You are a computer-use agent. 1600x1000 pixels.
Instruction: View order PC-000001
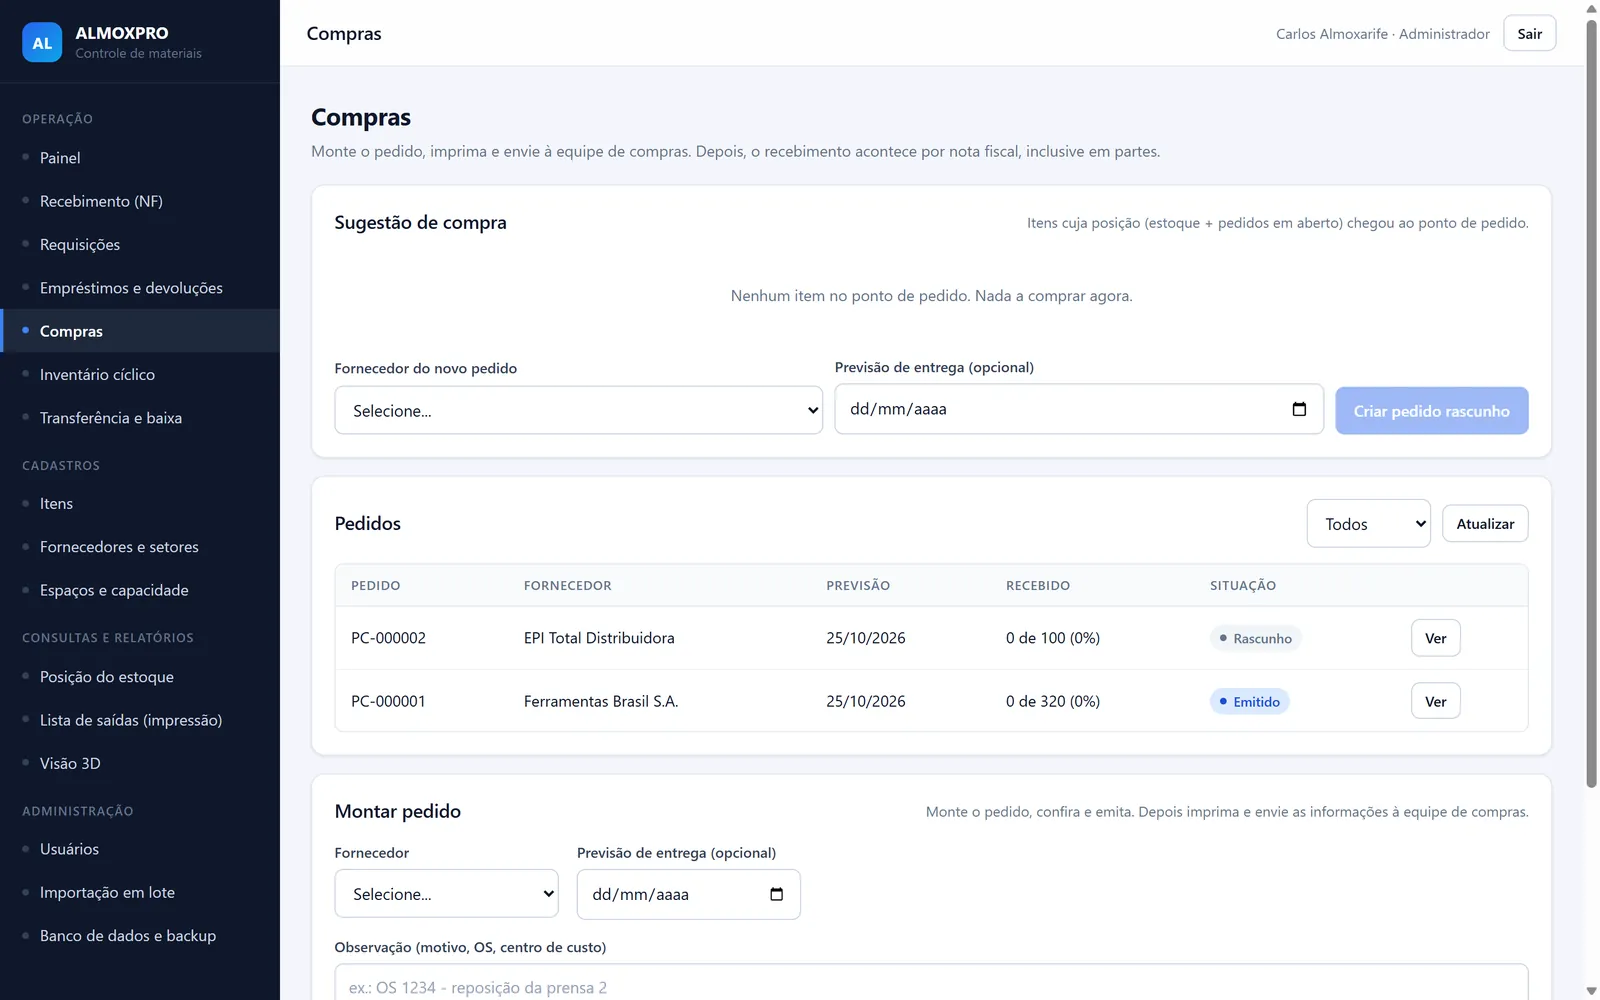(1435, 701)
